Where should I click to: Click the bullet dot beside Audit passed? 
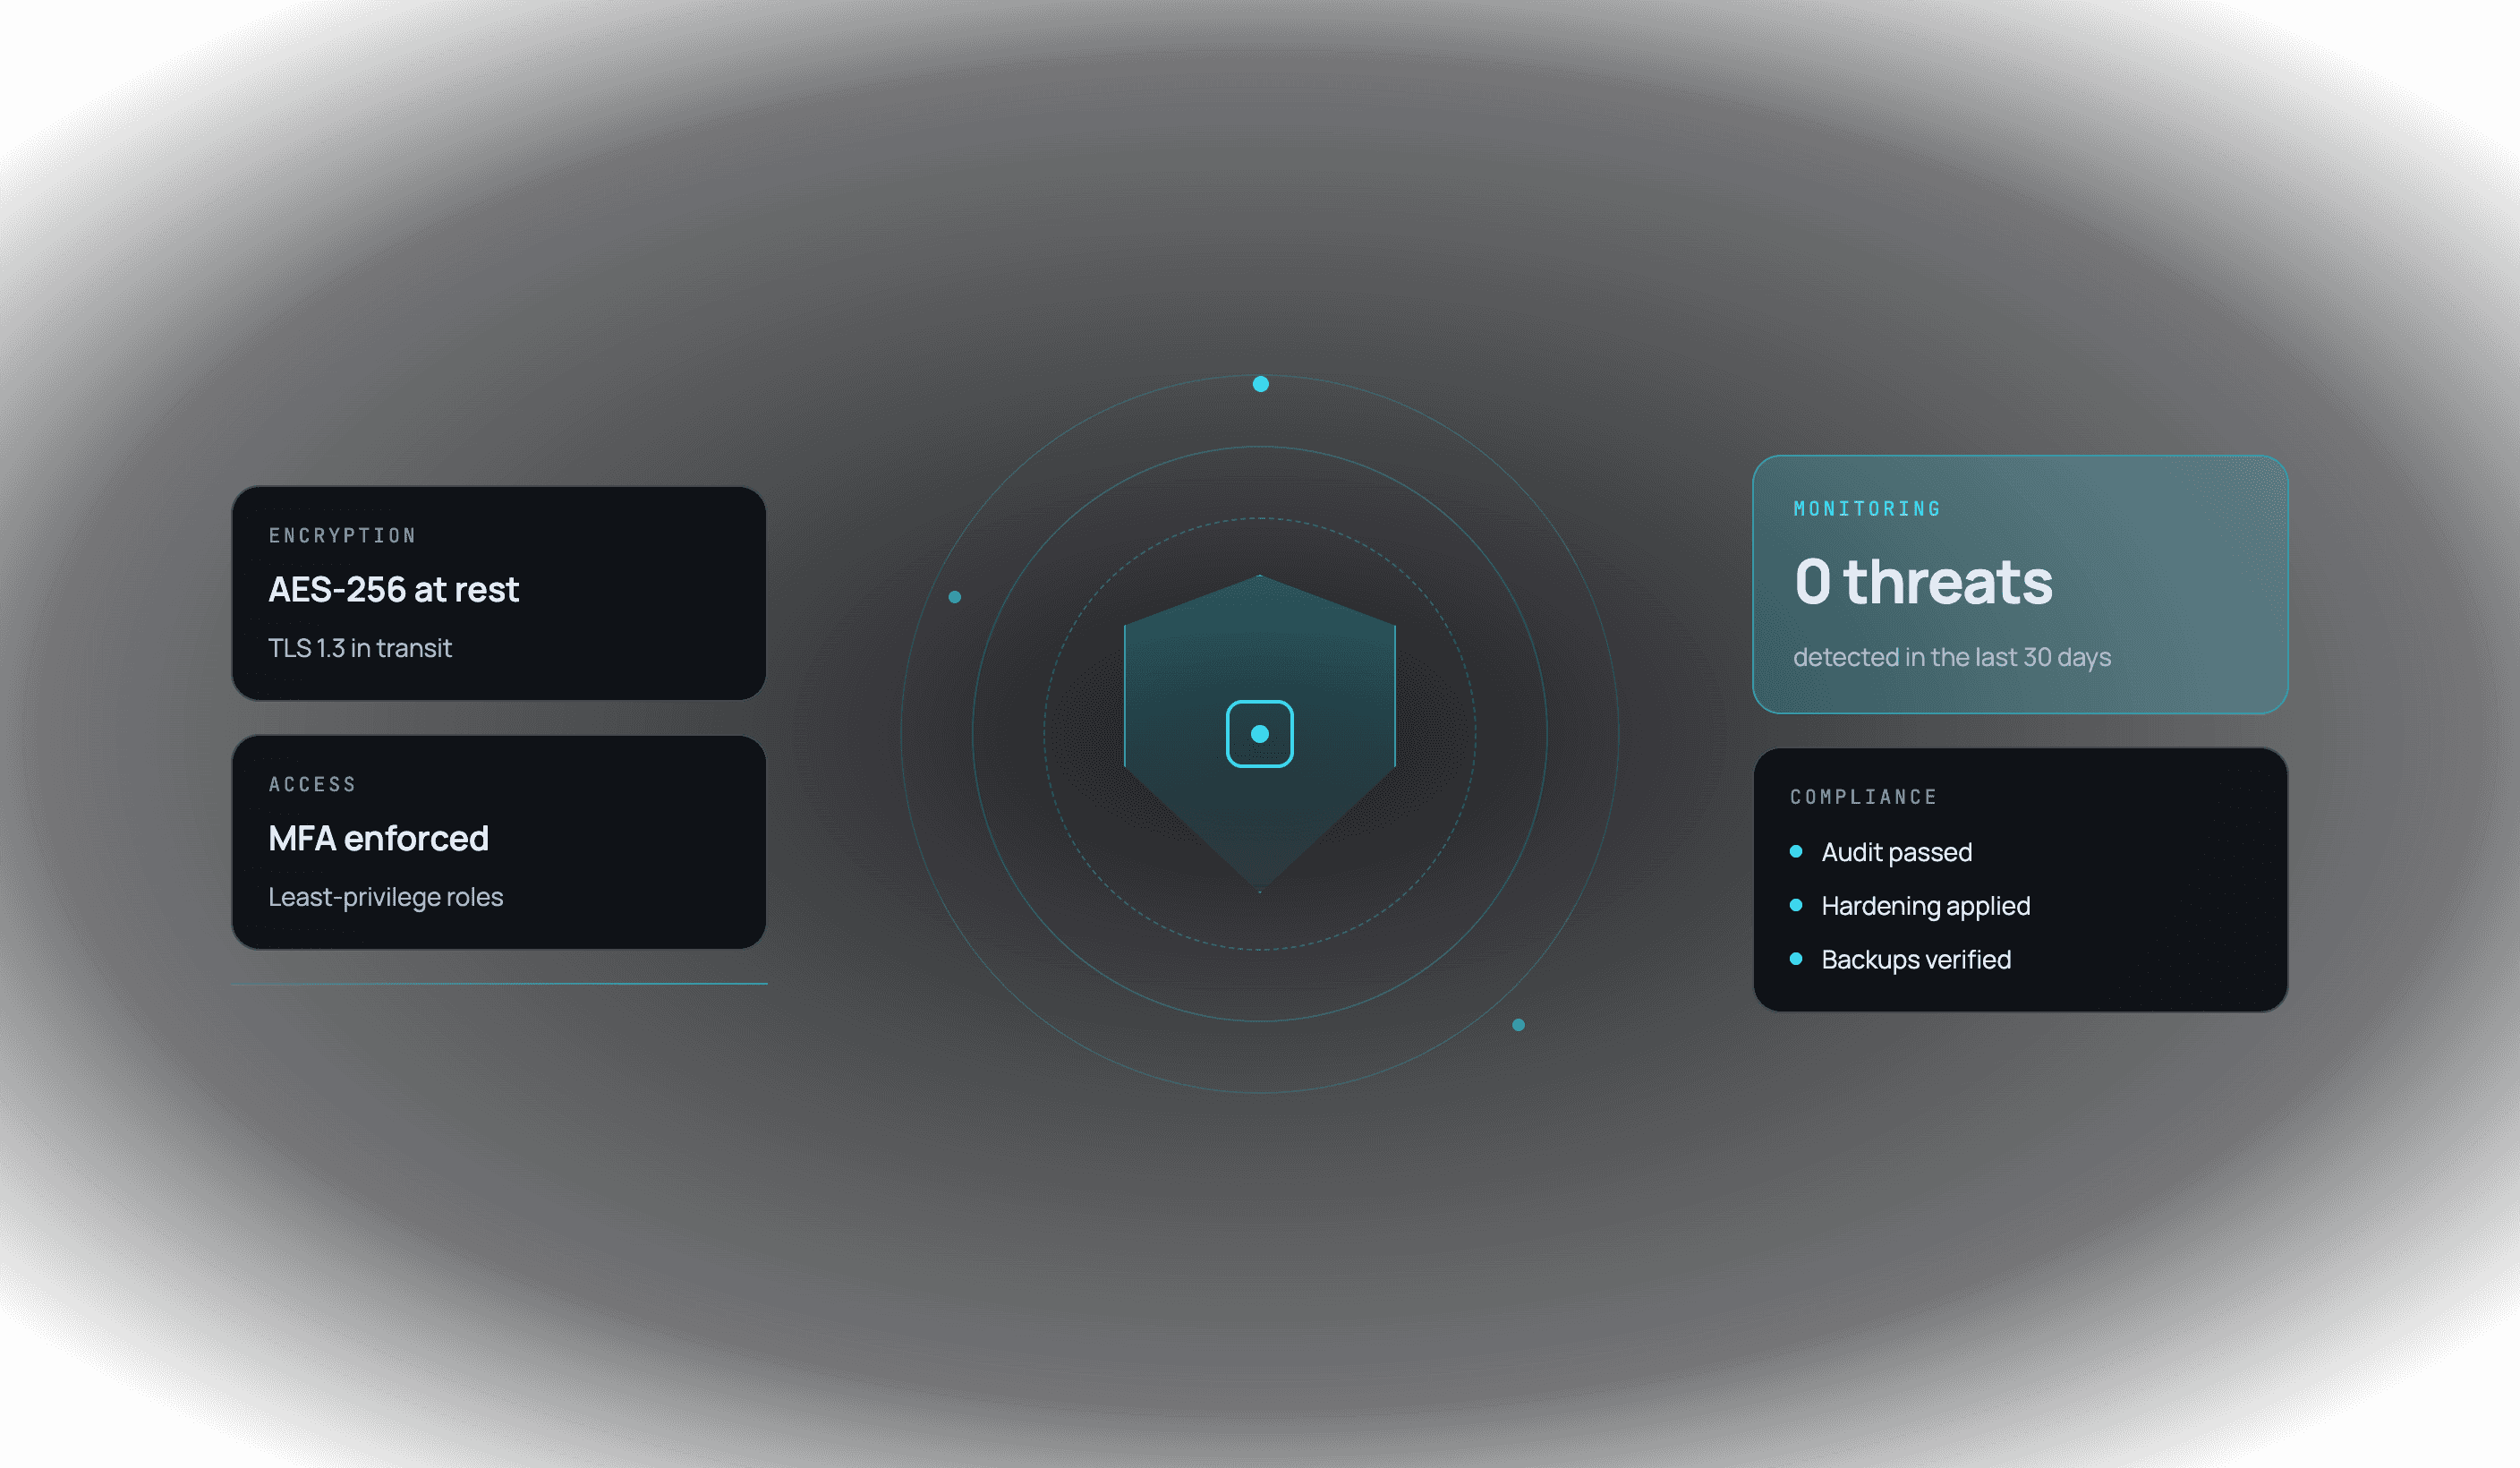tap(1796, 852)
